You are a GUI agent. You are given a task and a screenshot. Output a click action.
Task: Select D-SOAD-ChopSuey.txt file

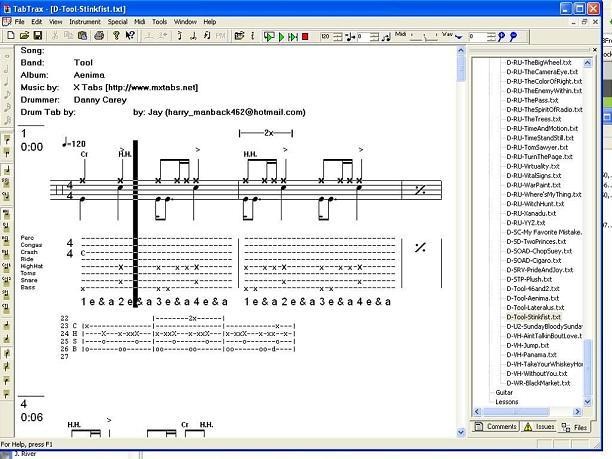[x=539, y=251]
